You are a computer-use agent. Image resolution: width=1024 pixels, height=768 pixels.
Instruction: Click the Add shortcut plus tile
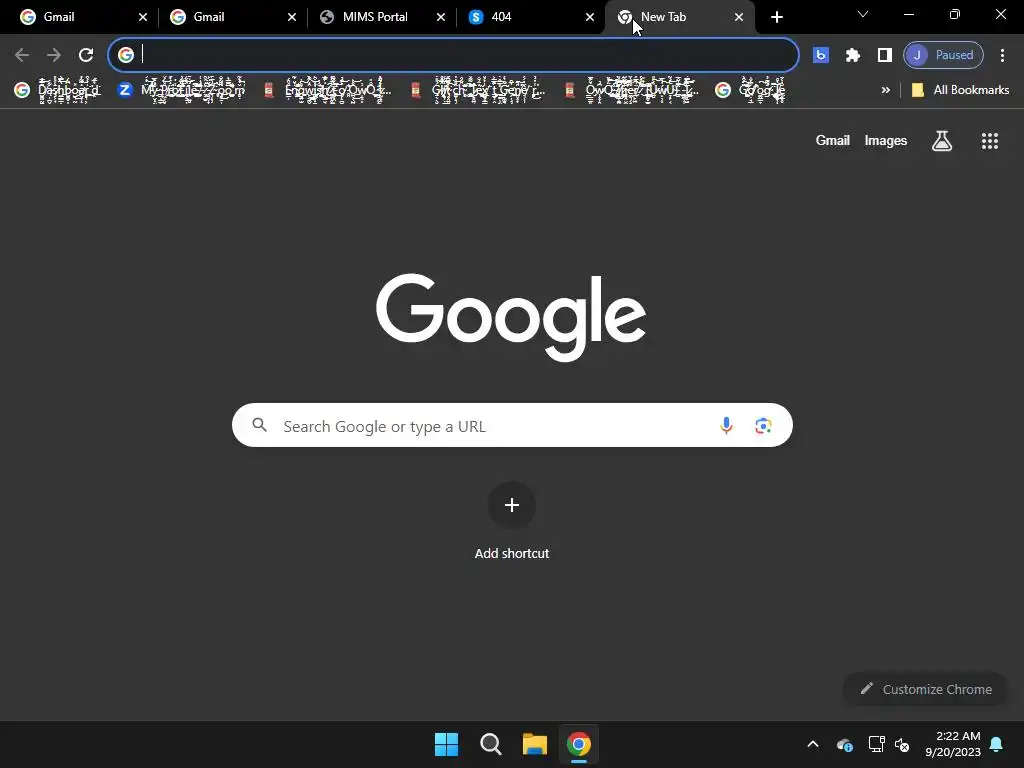click(x=512, y=505)
